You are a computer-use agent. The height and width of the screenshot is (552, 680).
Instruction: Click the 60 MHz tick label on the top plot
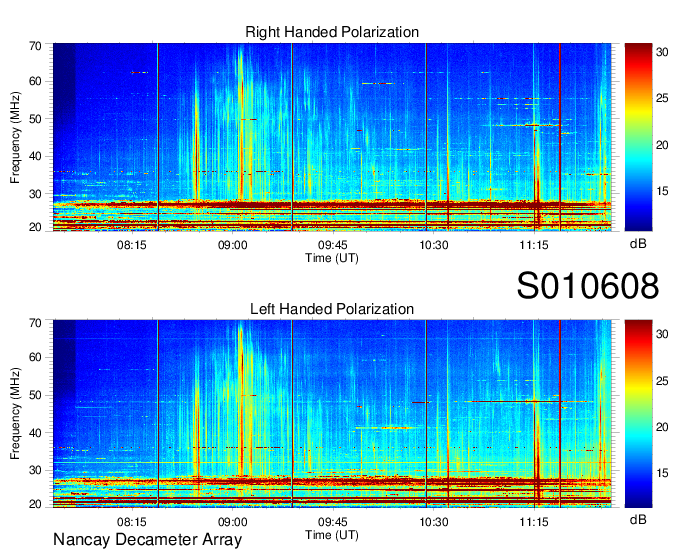click(x=36, y=81)
